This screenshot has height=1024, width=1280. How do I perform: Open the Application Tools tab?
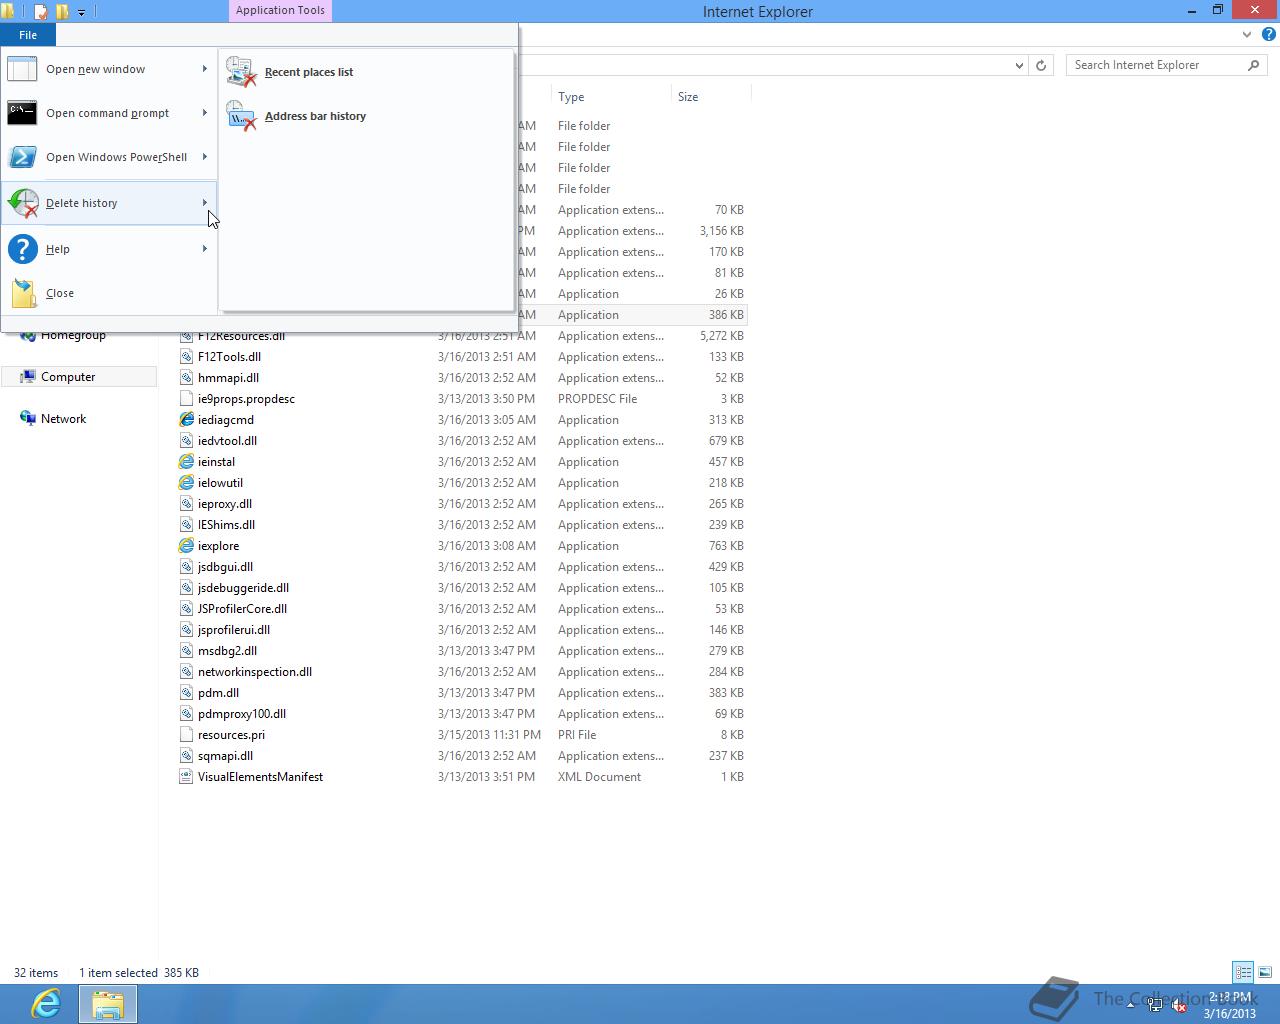pos(280,11)
